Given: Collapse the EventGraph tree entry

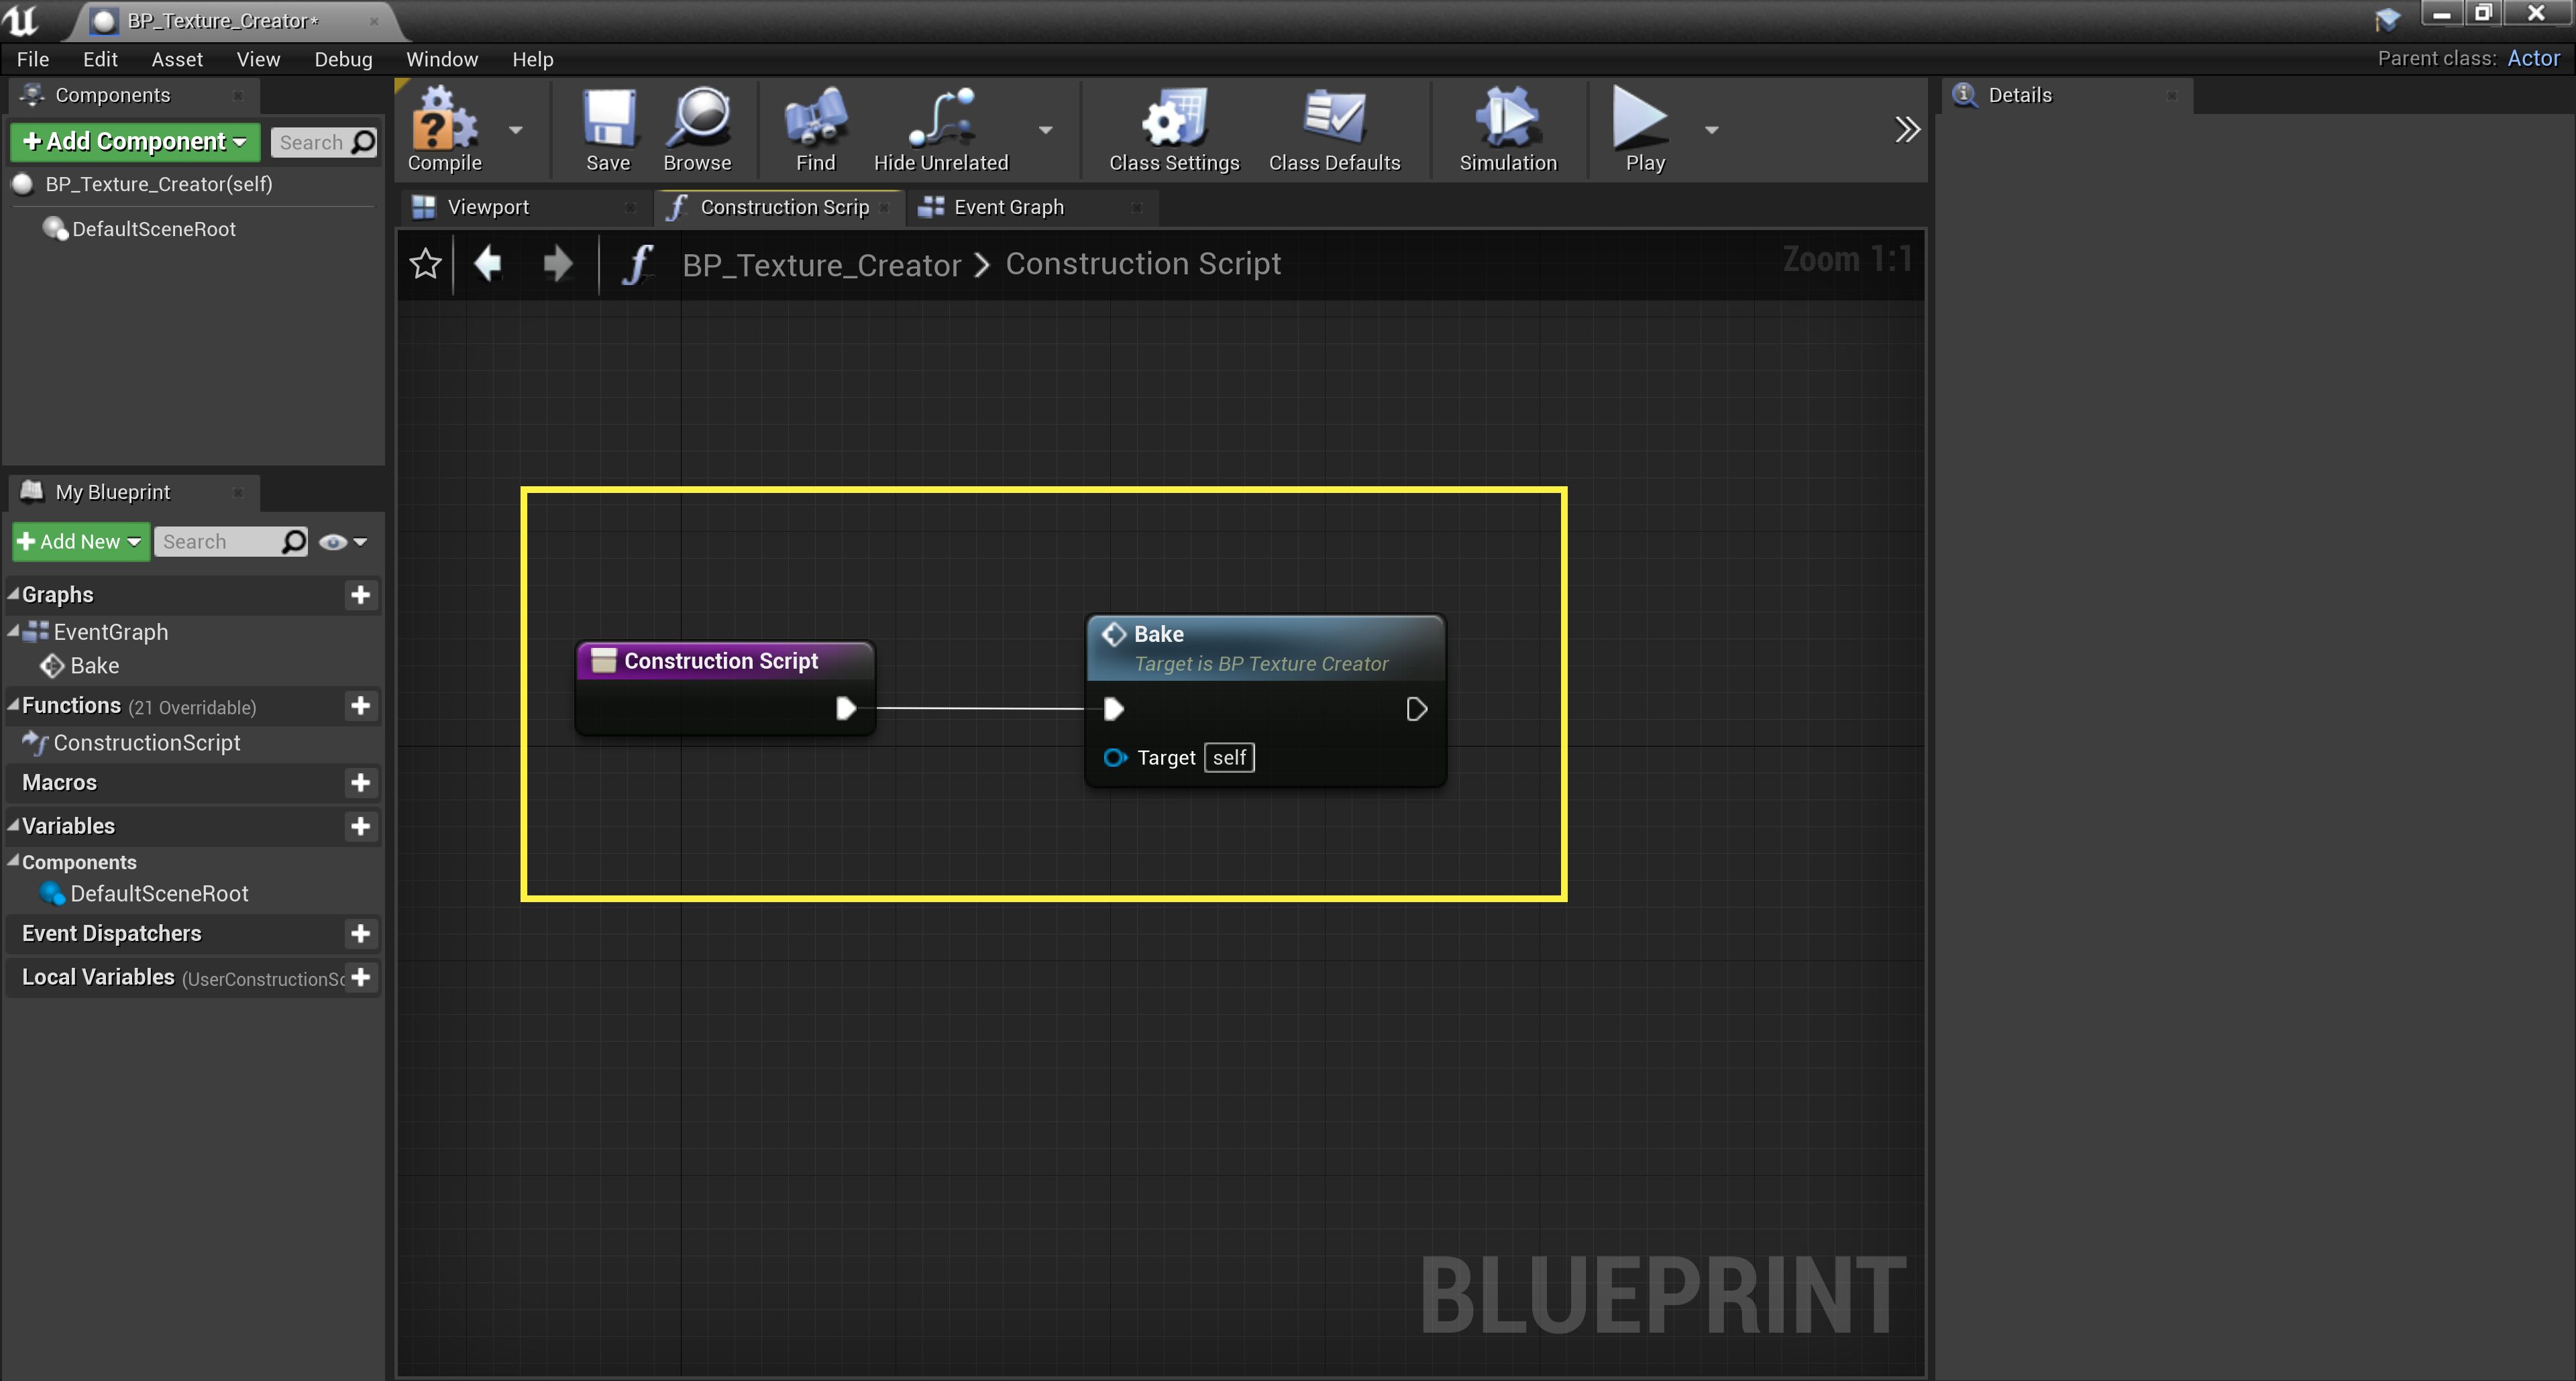Looking at the screenshot, I should coord(13,631).
